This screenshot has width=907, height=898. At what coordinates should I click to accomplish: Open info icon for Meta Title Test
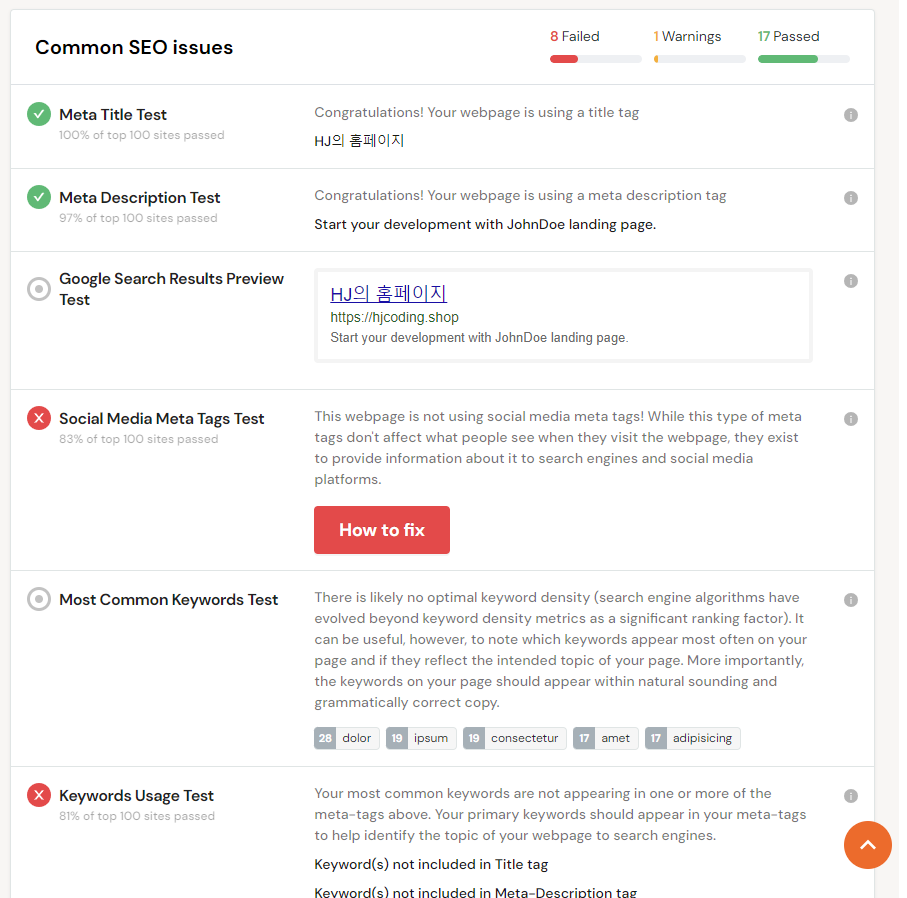tap(850, 115)
